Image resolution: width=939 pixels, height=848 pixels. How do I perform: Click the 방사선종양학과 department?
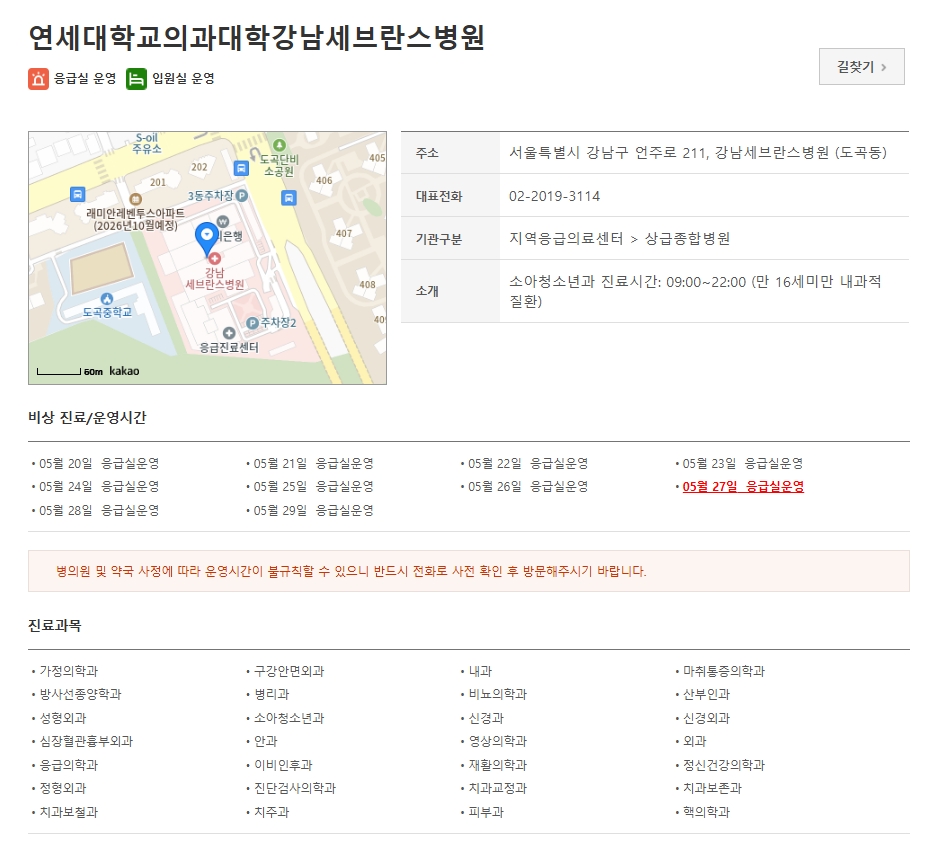81,695
